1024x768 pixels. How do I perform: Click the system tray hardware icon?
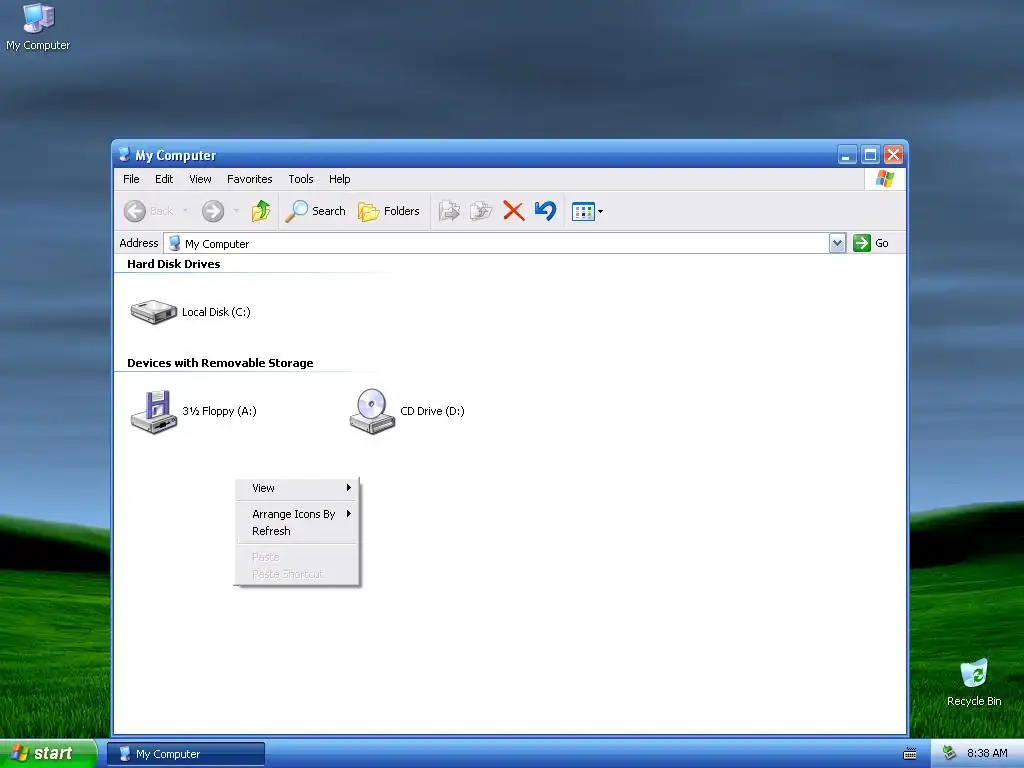(950, 754)
